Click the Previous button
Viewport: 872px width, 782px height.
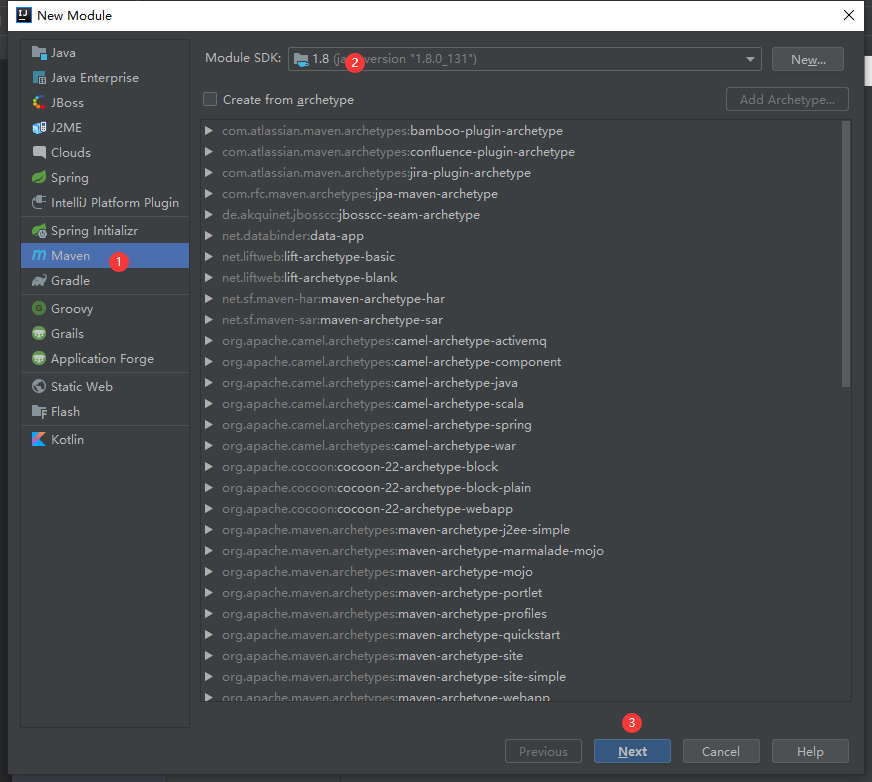point(543,751)
